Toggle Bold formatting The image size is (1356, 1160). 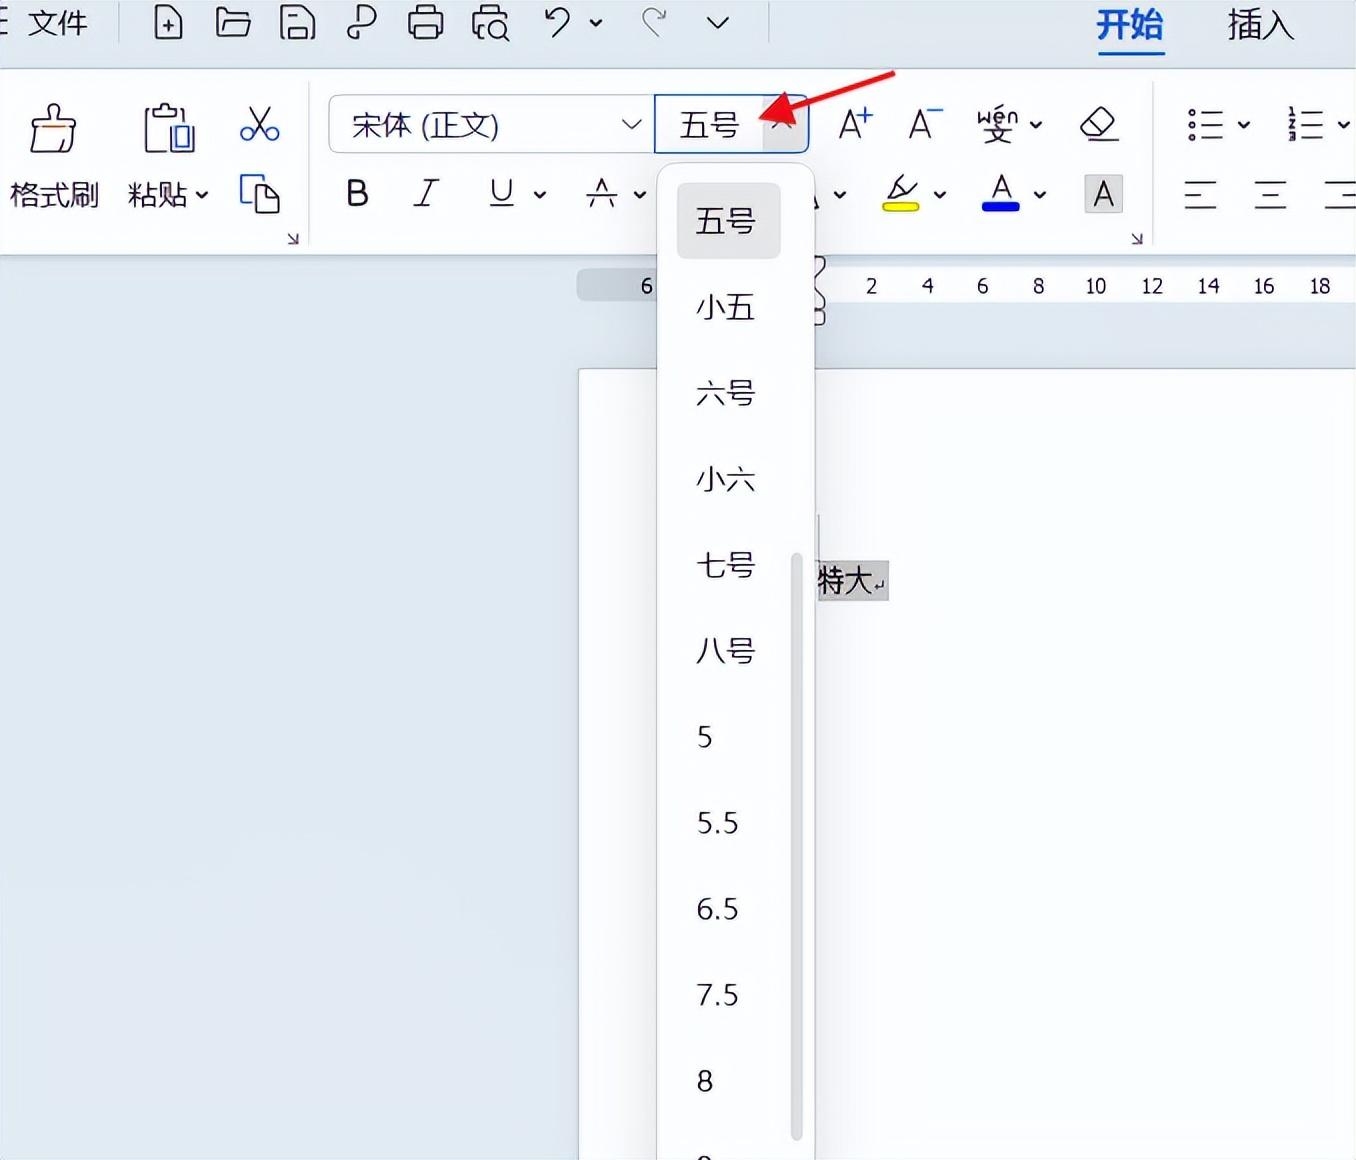point(357,193)
